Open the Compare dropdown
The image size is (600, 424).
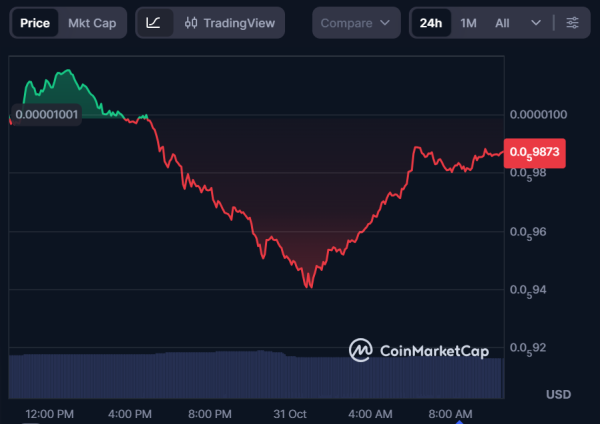click(355, 23)
